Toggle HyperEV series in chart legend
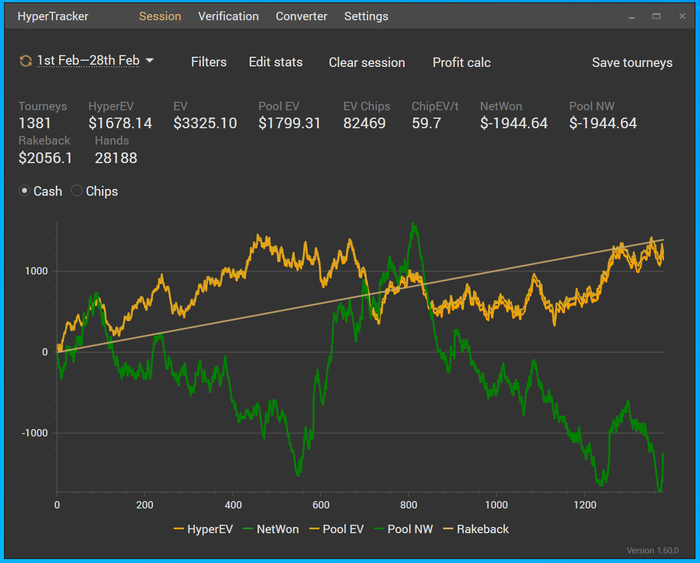 (x=203, y=529)
